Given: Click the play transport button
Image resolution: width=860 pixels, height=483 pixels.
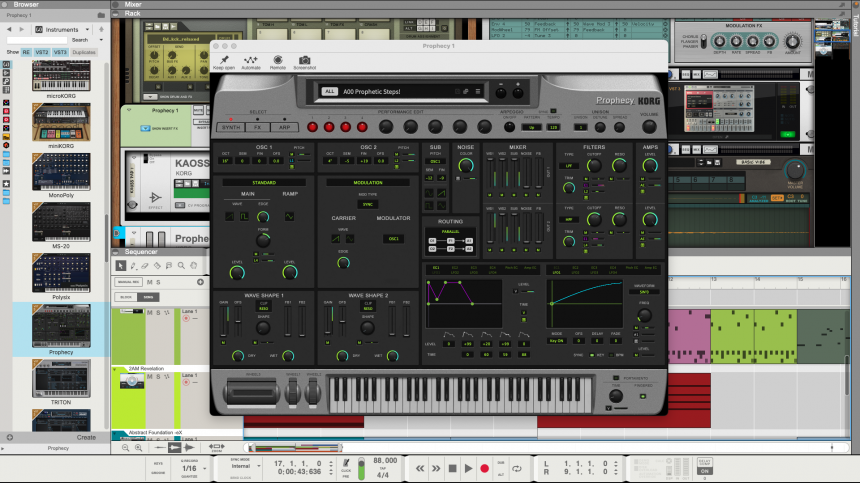Looking at the screenshot, I should (x=468, y=469).
